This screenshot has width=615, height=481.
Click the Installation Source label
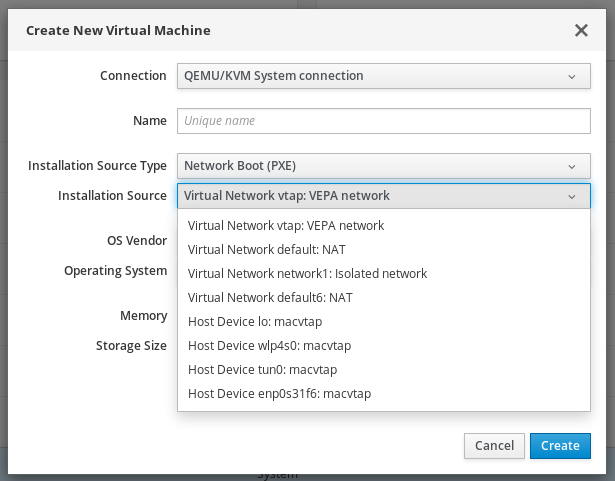112,196
